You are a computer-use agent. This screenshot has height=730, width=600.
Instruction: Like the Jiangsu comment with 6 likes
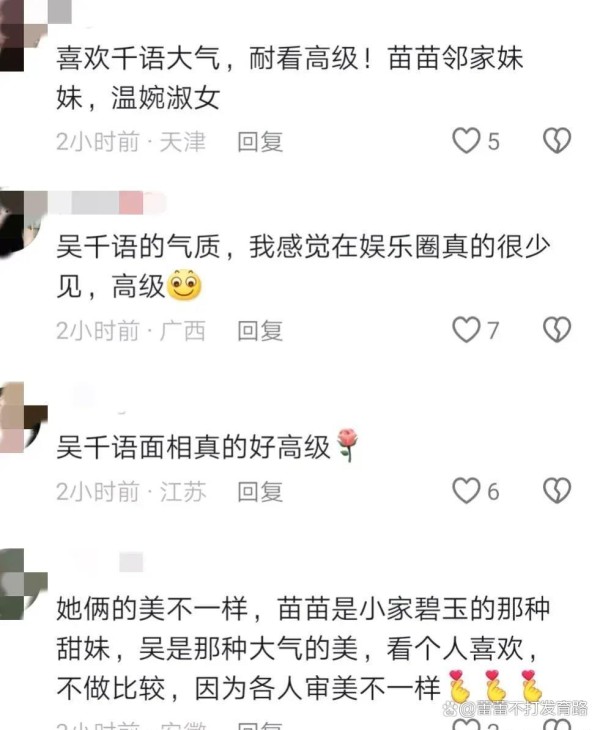point(466,491)
